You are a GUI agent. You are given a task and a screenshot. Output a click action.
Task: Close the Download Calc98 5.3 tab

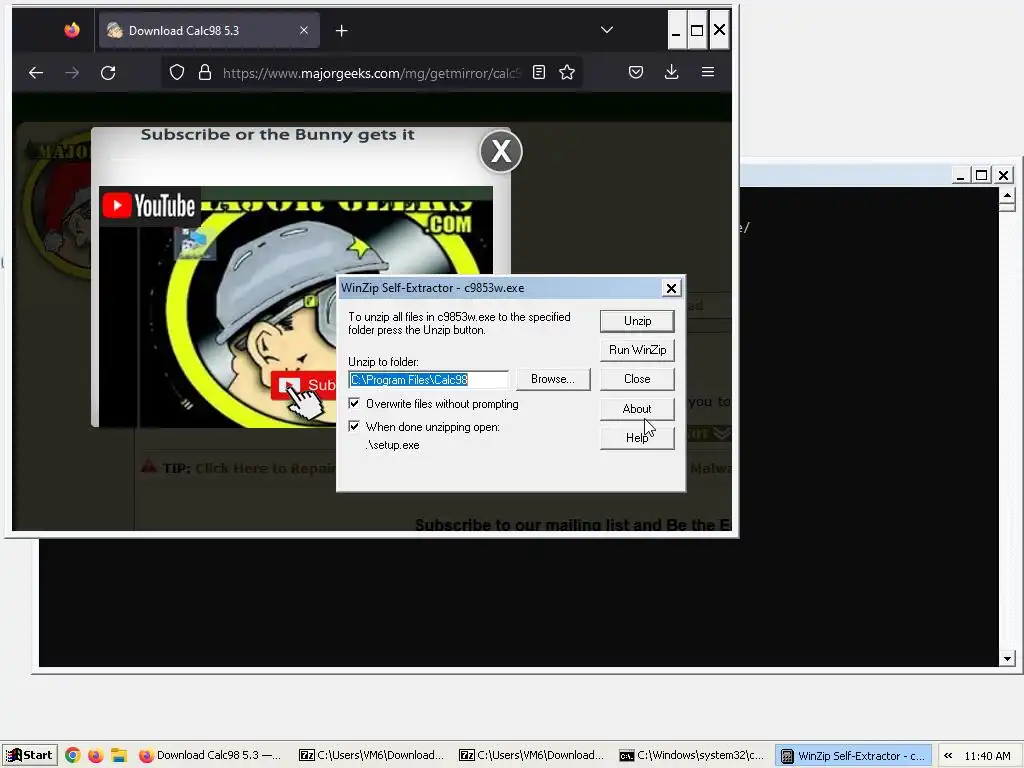click(304, 31)
